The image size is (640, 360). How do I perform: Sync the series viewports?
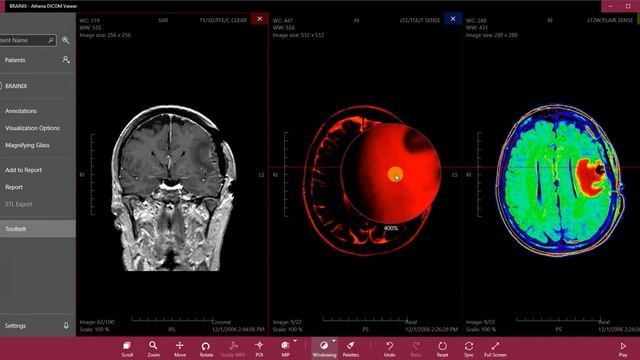(469, 349)
